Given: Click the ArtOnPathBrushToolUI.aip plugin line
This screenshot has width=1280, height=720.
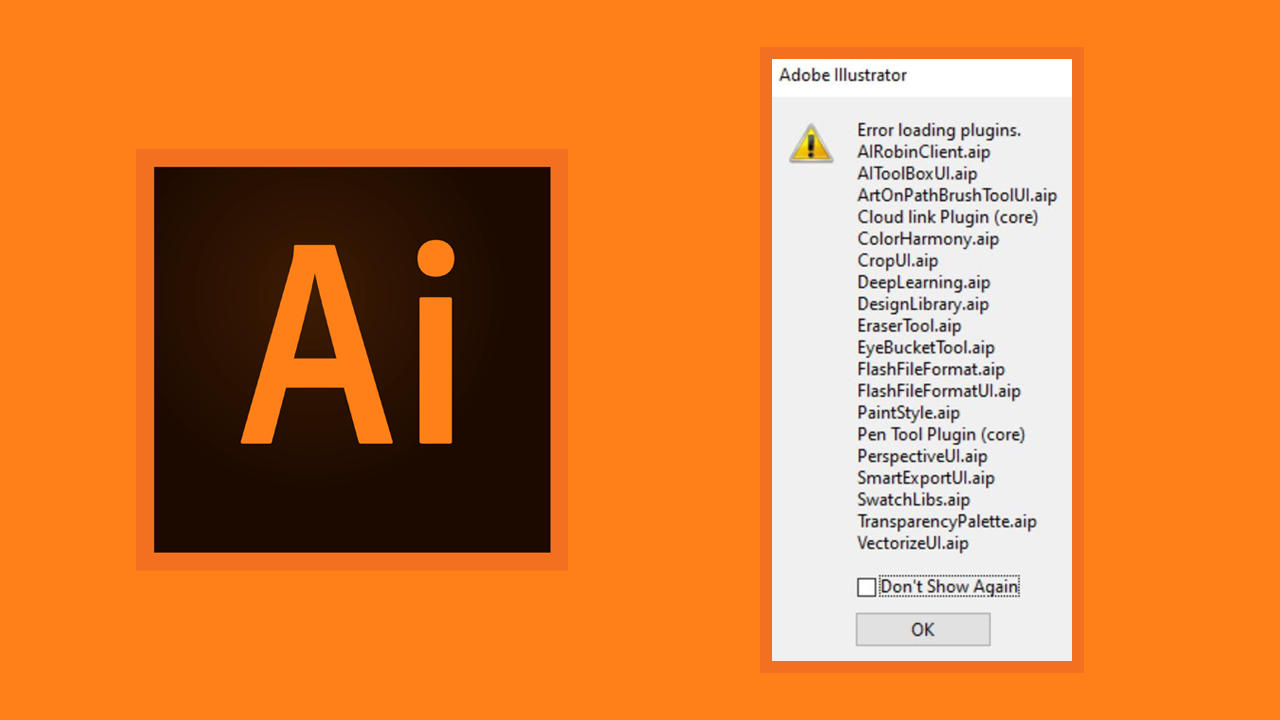Looking at the screenshot, I should point(957,196).
